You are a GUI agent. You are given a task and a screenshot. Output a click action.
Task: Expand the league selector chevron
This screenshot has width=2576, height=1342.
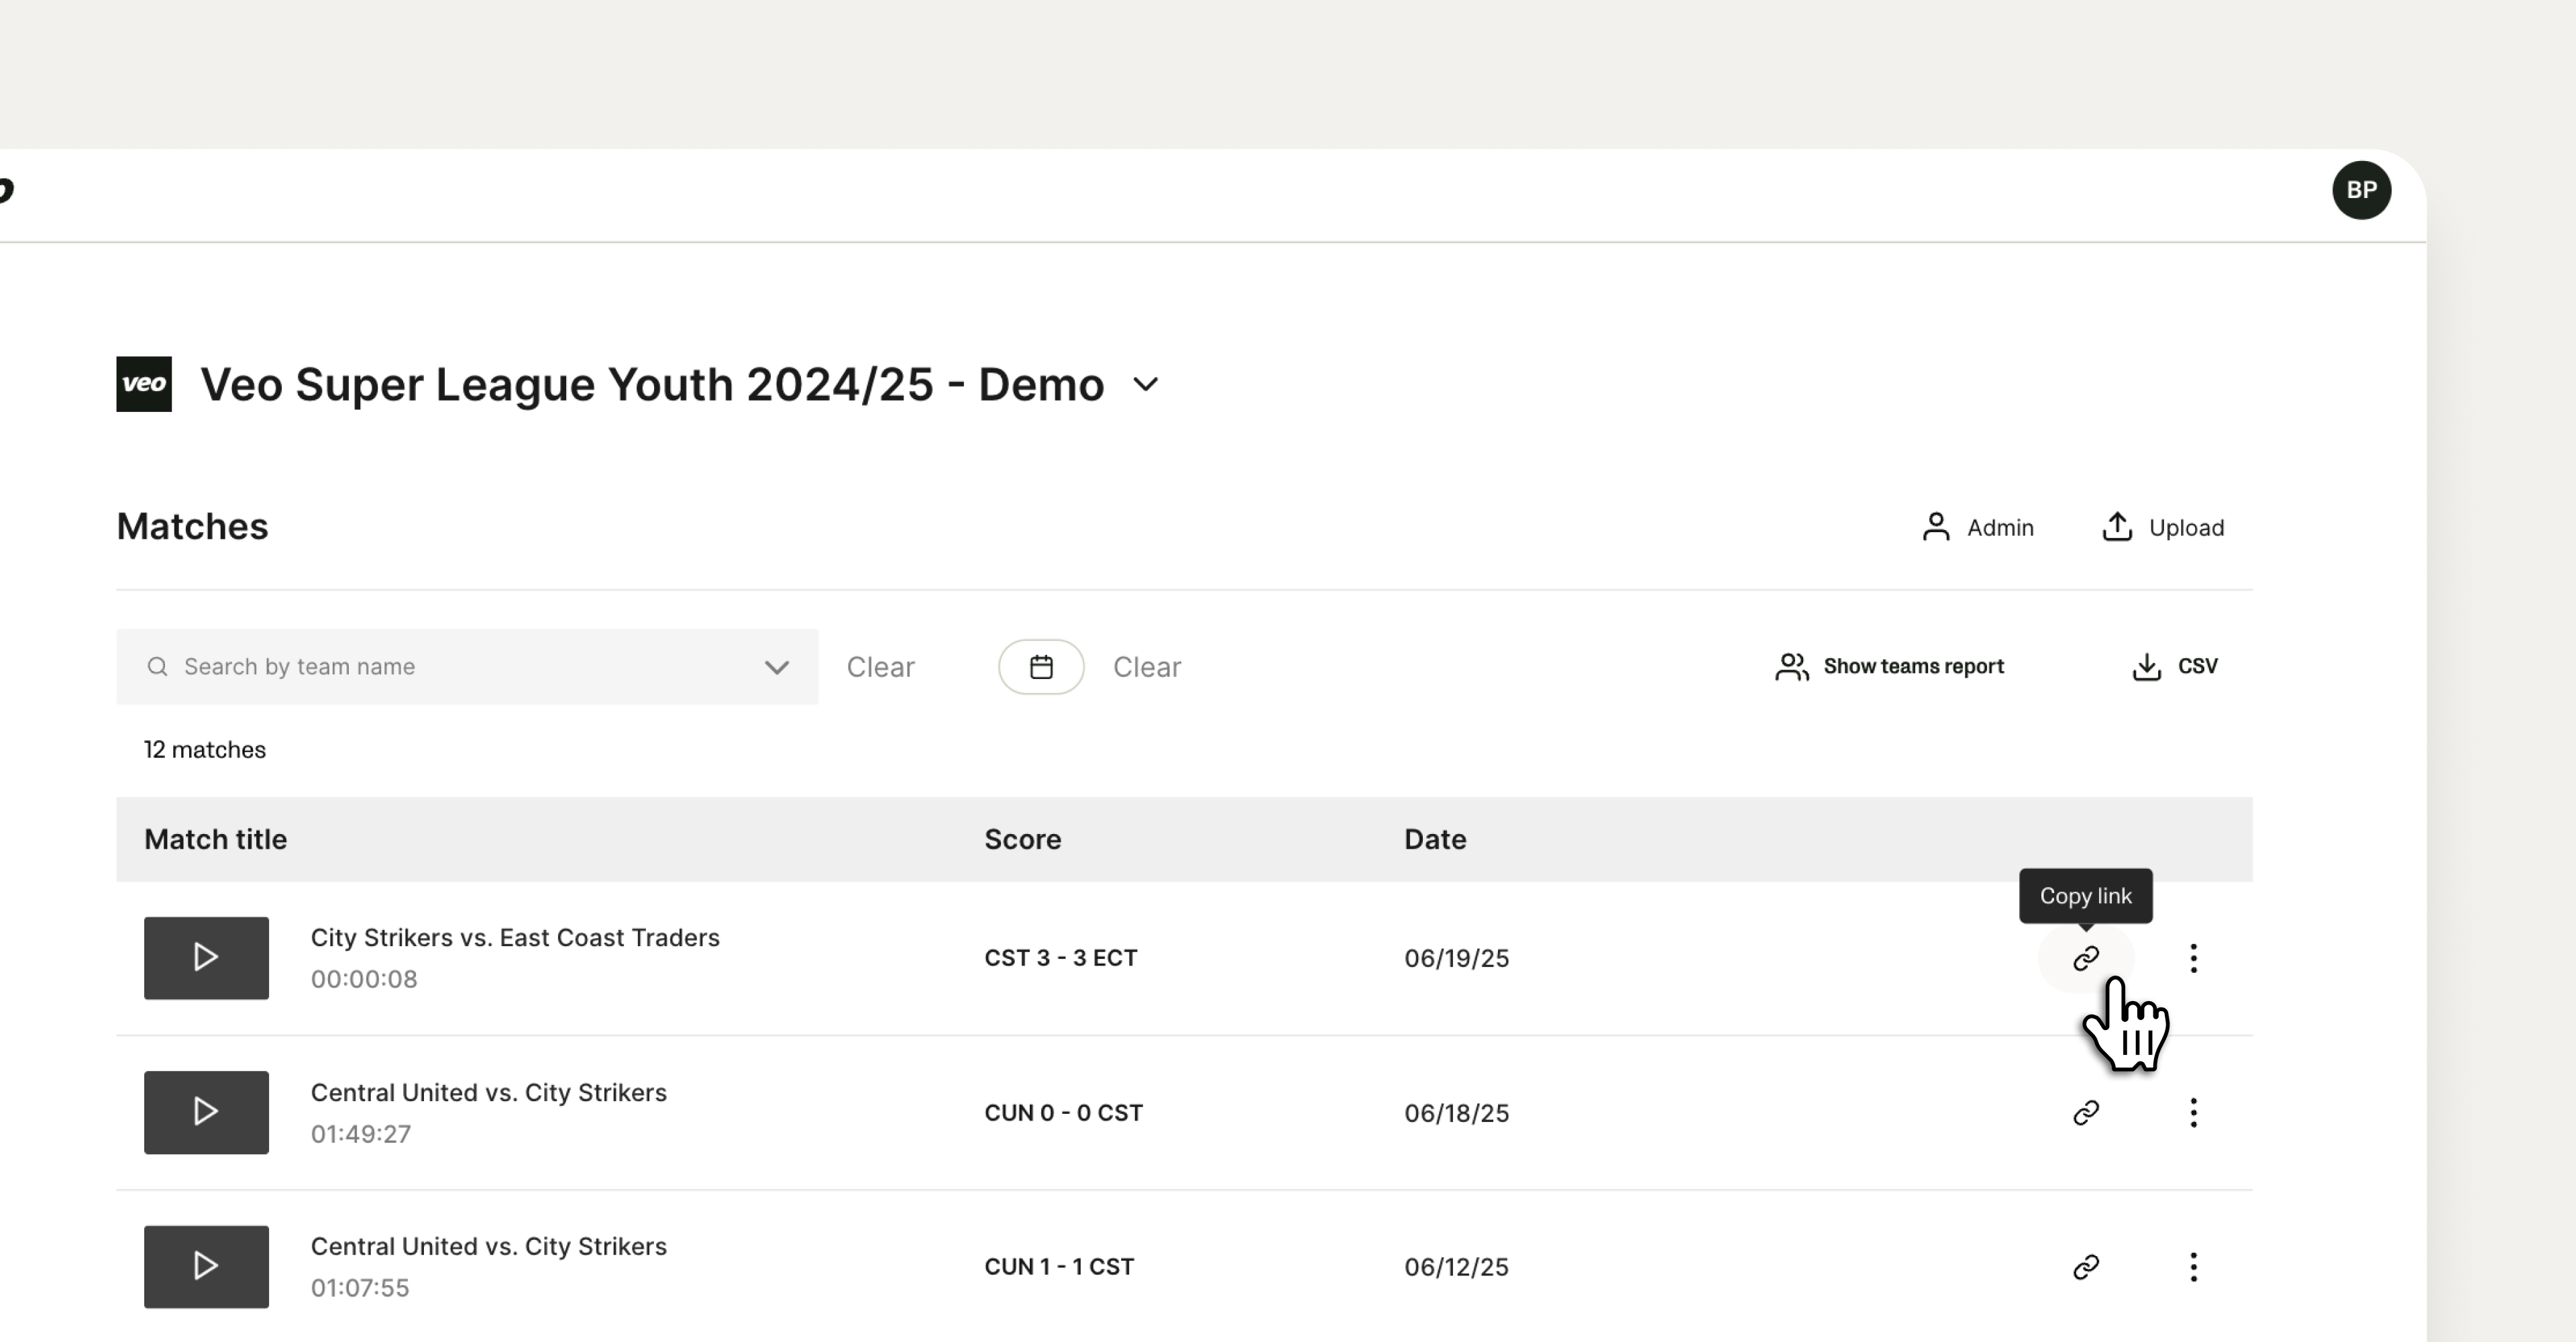coord(1146,385)
